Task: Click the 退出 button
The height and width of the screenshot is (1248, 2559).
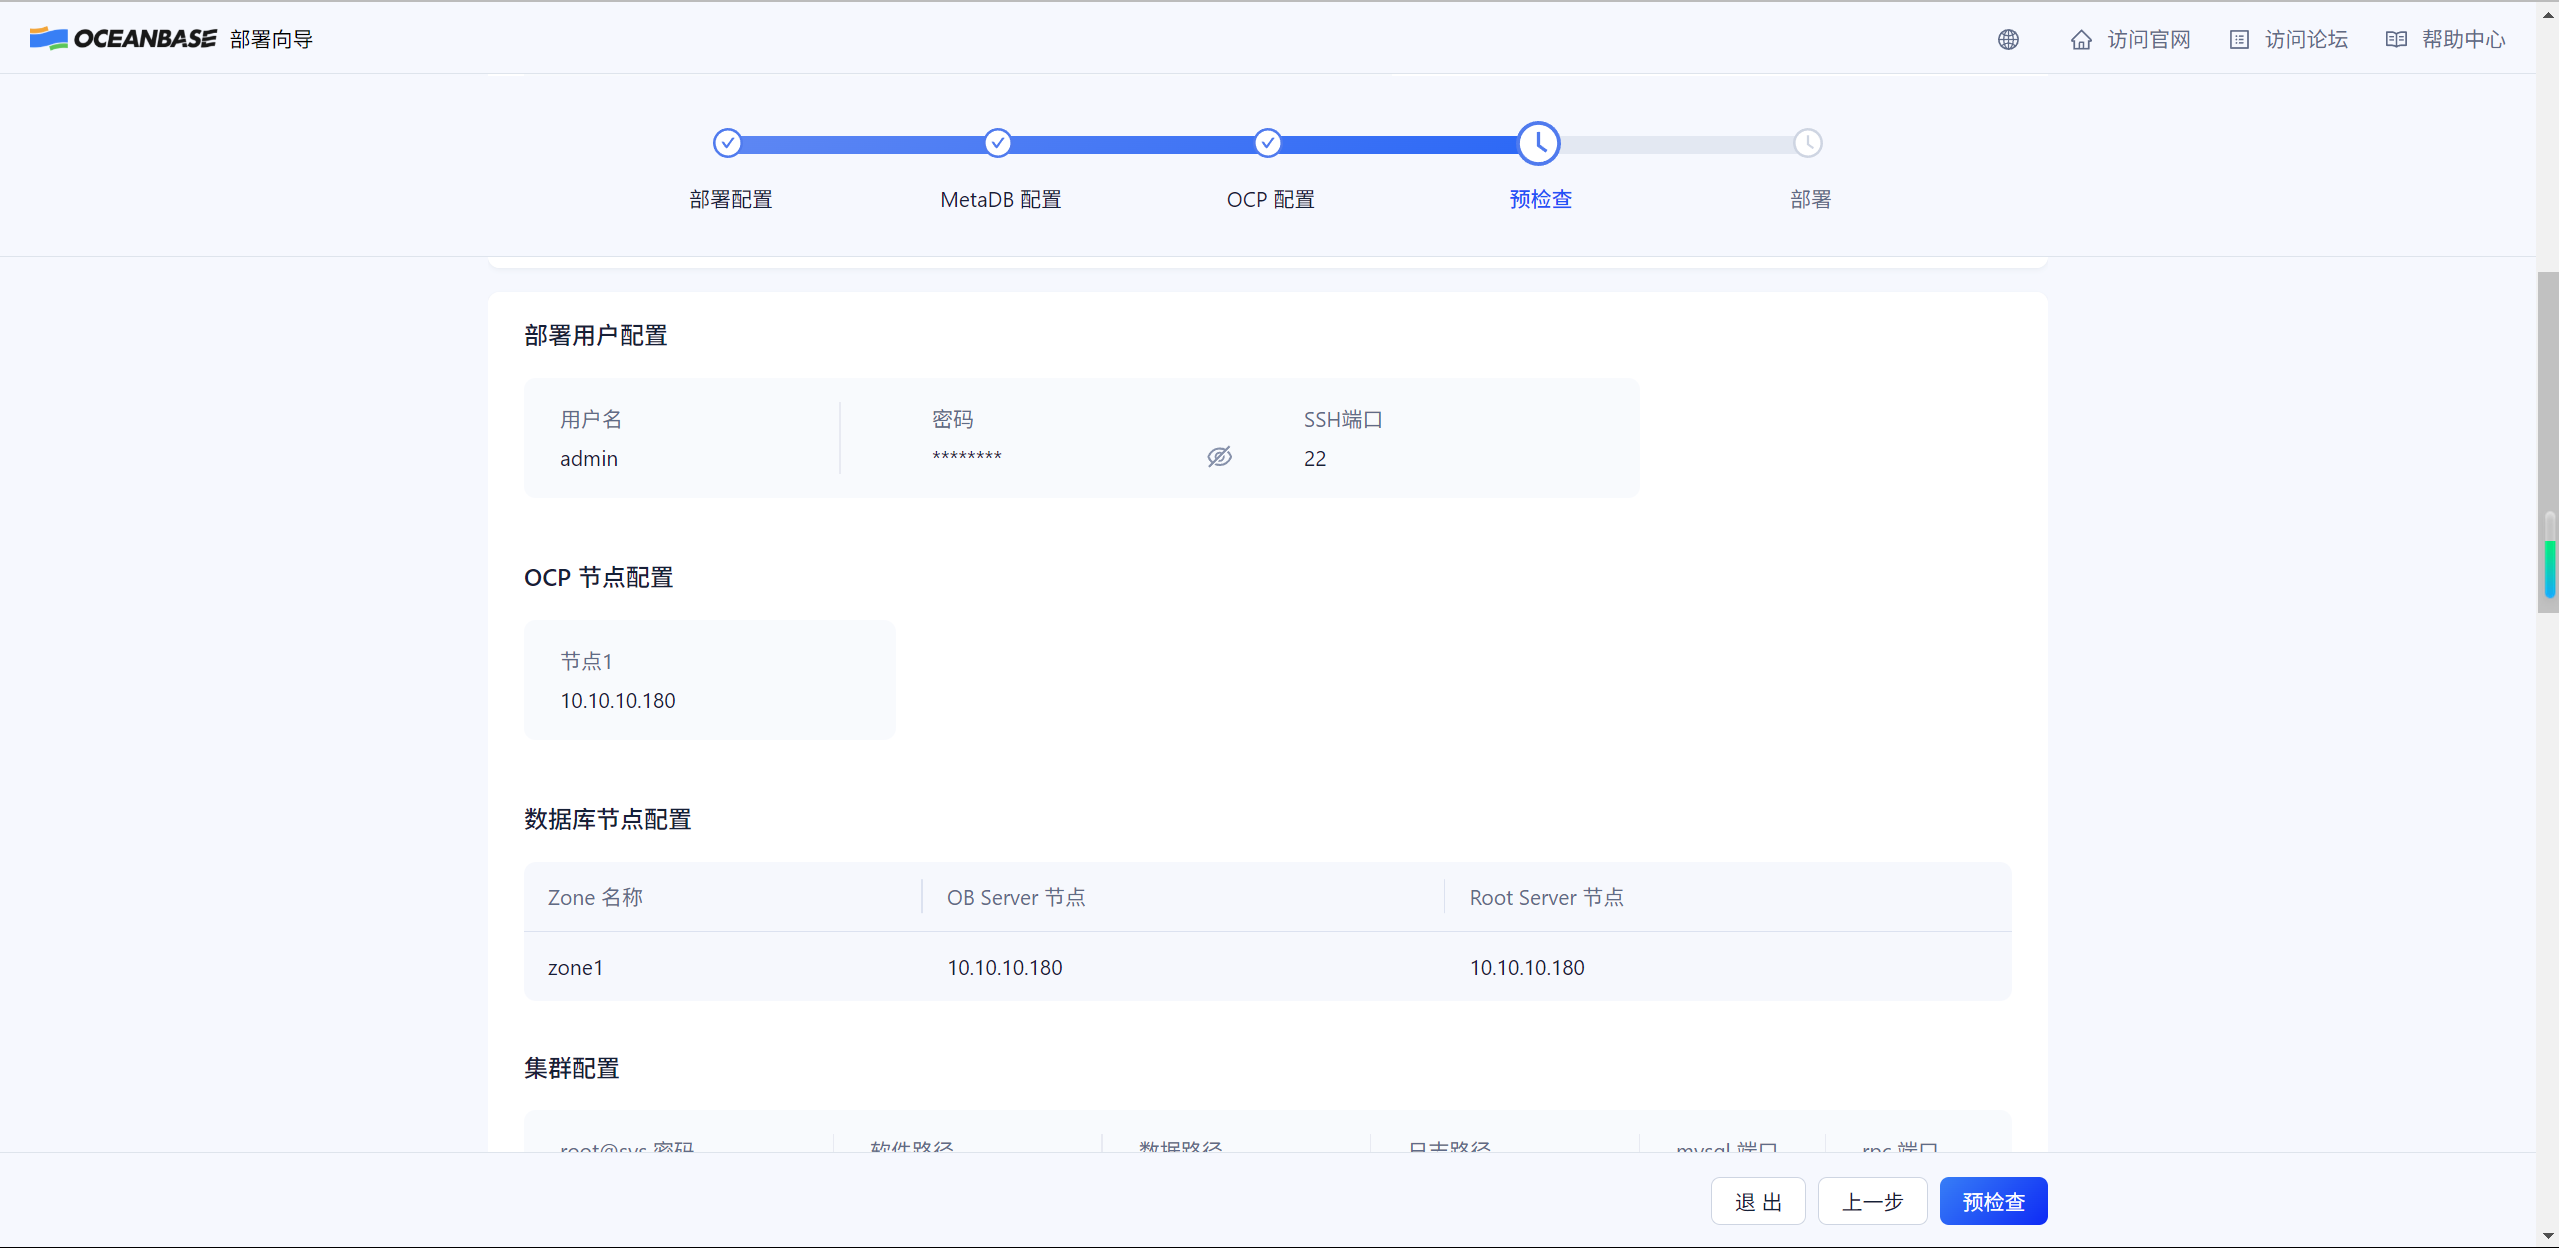Action: [1758, 1201]
